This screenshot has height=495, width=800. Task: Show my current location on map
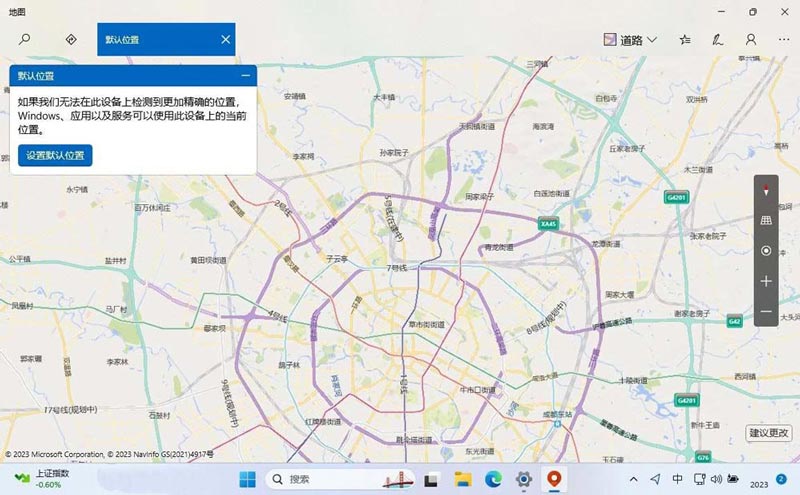click(766, 251)
